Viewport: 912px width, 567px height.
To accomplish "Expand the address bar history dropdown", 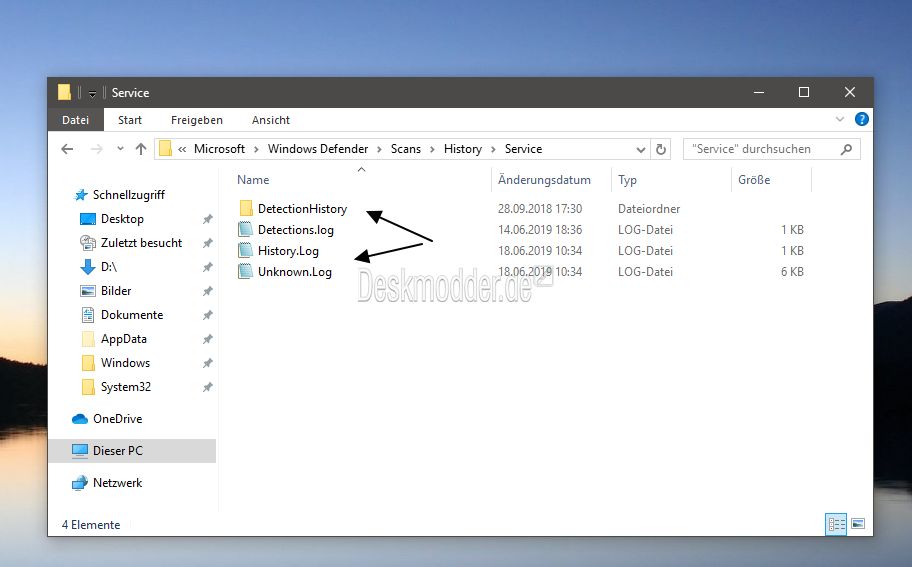I will (640, 149).
